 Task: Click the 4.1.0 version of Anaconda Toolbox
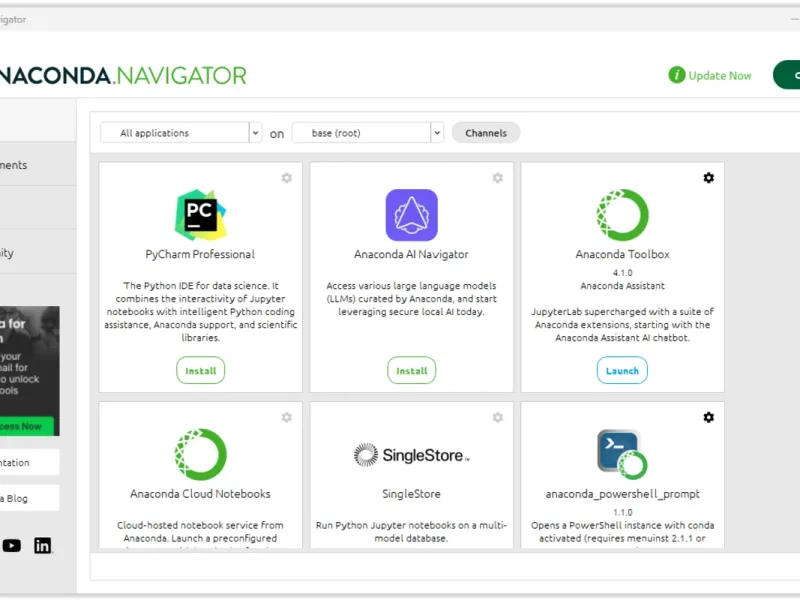[x=622, y=272]
